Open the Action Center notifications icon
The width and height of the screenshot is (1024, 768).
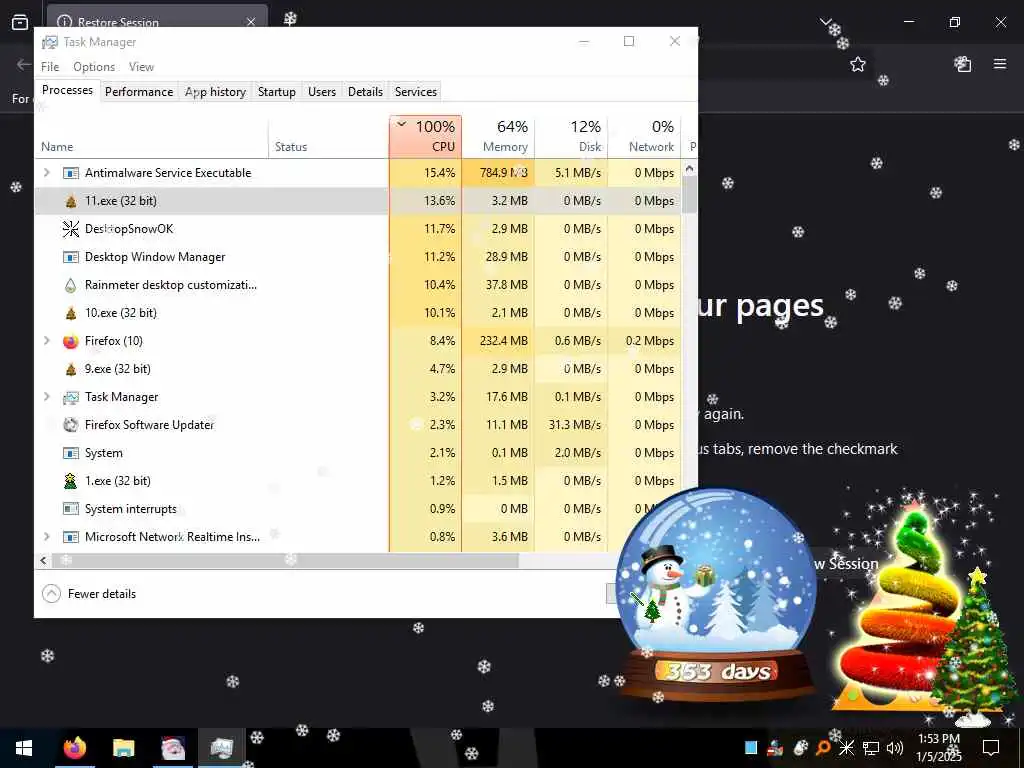click(991, 748)
